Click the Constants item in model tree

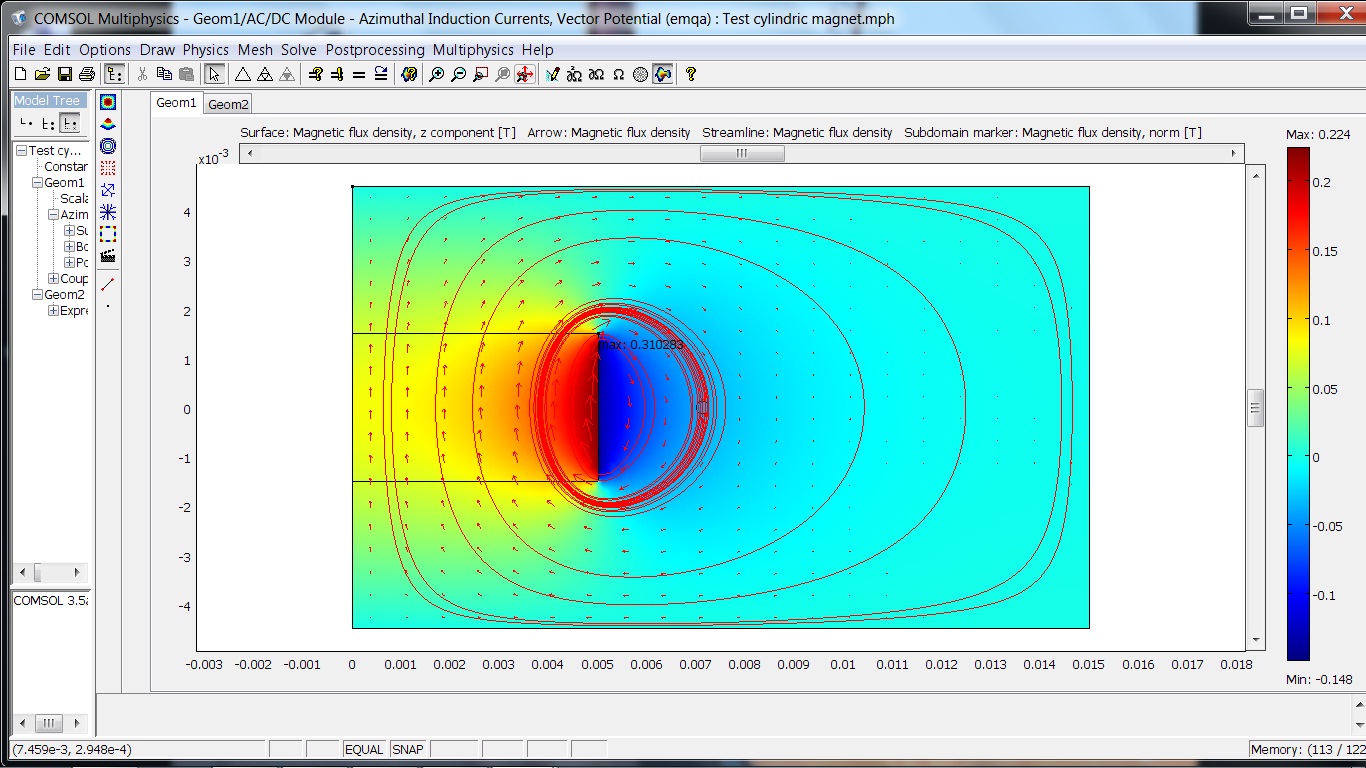[x=66, y=167]
